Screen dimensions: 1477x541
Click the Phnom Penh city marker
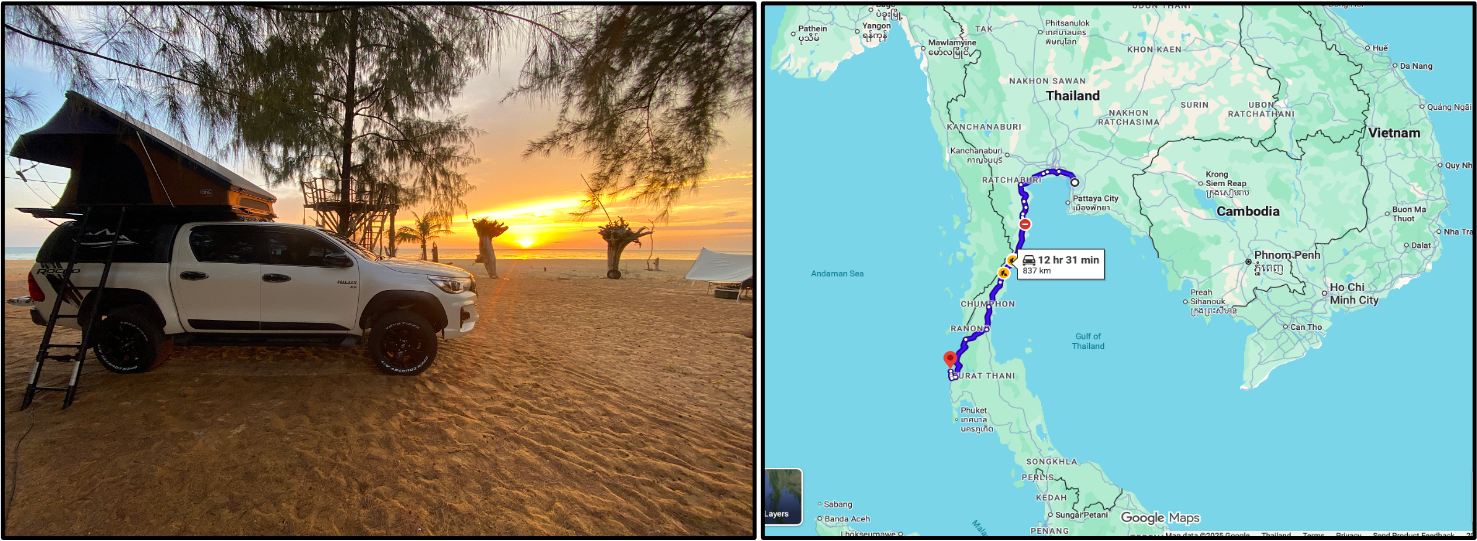pos(1248,261)
